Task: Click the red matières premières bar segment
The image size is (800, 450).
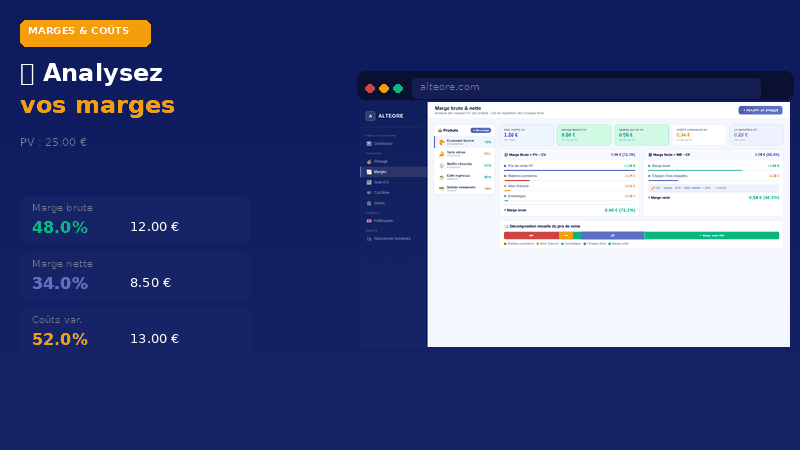Action: pyautogui.click(x=531, y=236)
